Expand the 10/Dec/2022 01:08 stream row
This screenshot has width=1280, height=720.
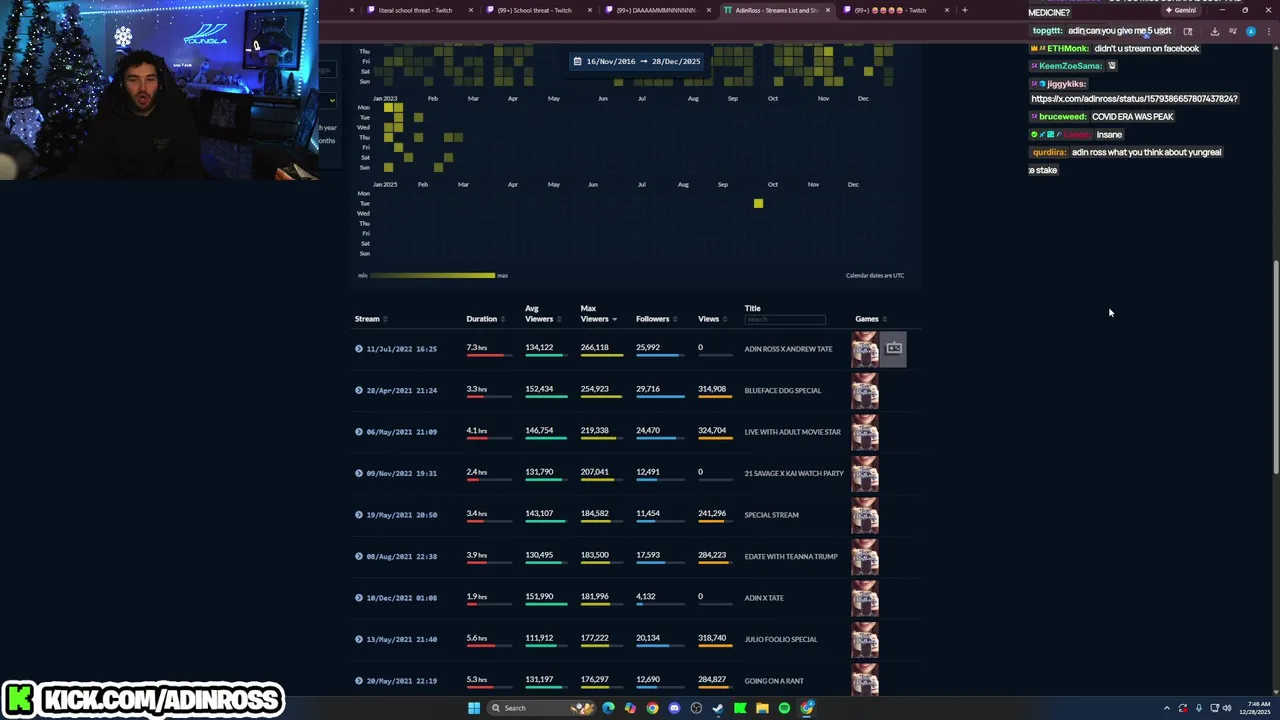pyautogui.click(x=358, y=598)
